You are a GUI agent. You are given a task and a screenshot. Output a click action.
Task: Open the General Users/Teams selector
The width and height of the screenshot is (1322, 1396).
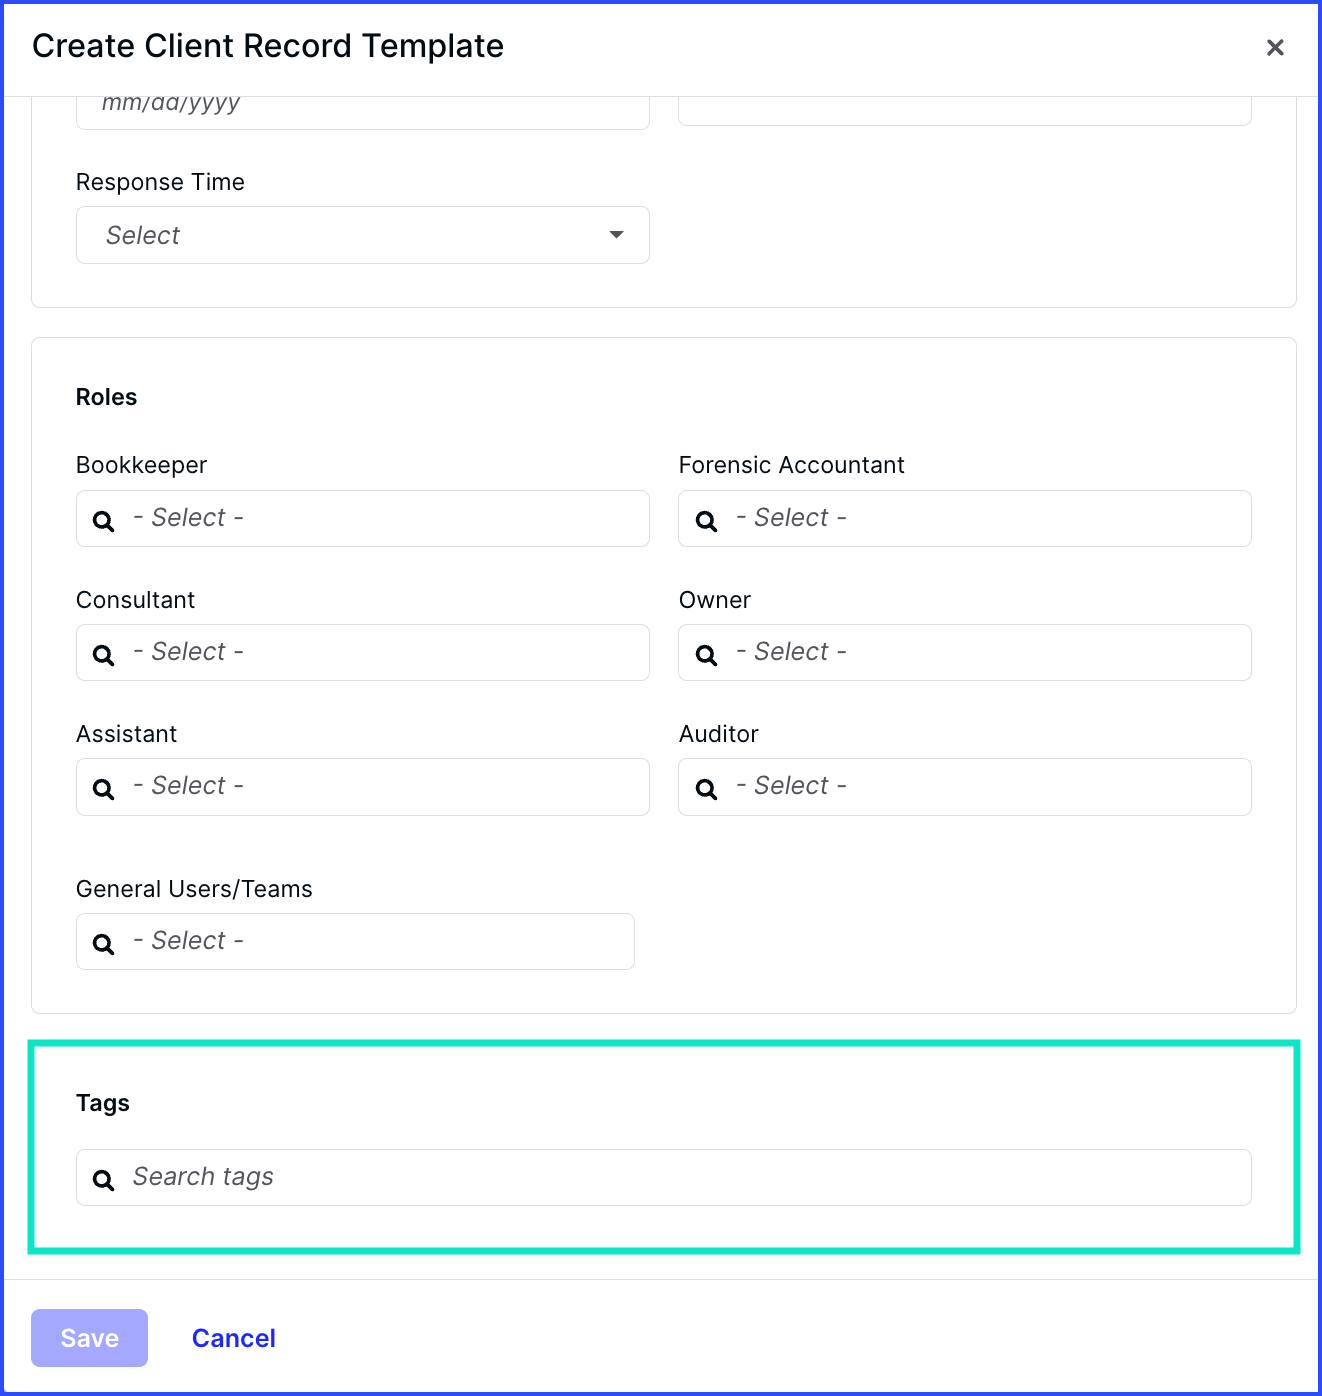354,941
